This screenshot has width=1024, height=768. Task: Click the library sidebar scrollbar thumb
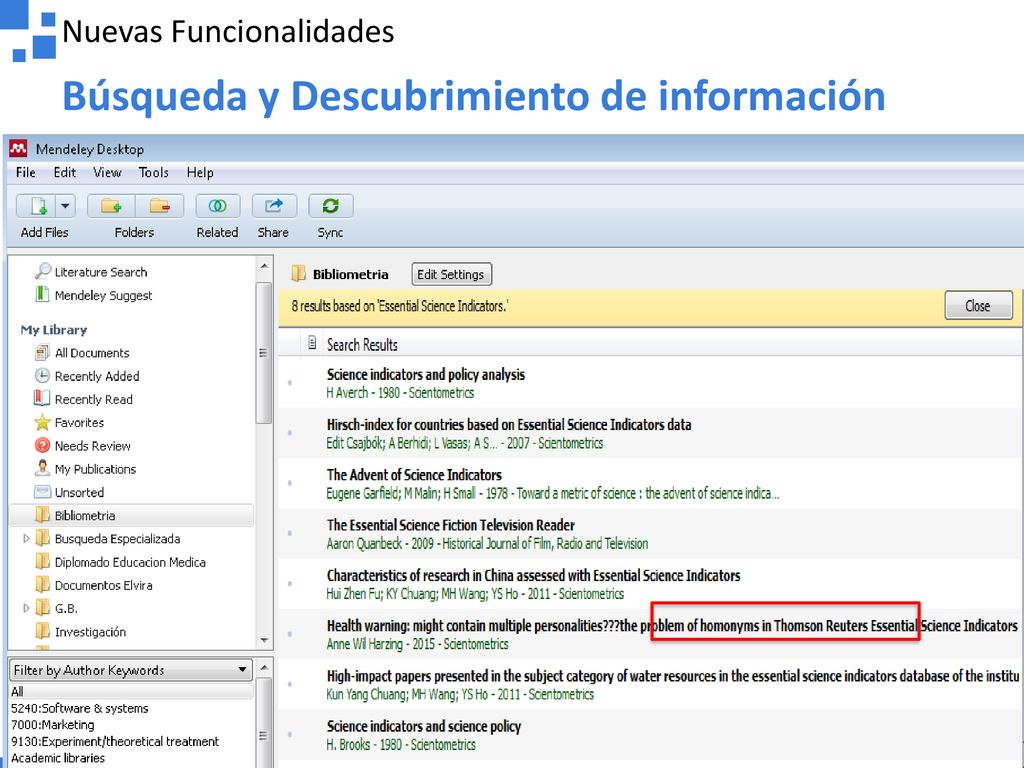[x=263, y=353]
